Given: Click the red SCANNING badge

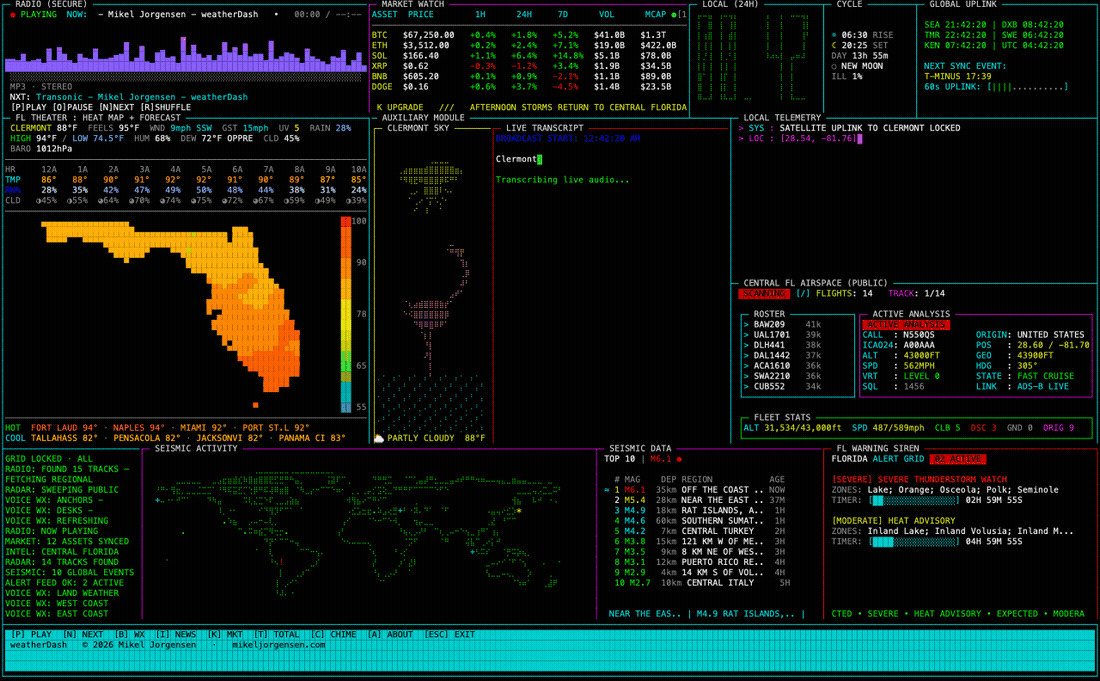Looking at the screenshot, I should pyautogui.click(x=764, y=294).
